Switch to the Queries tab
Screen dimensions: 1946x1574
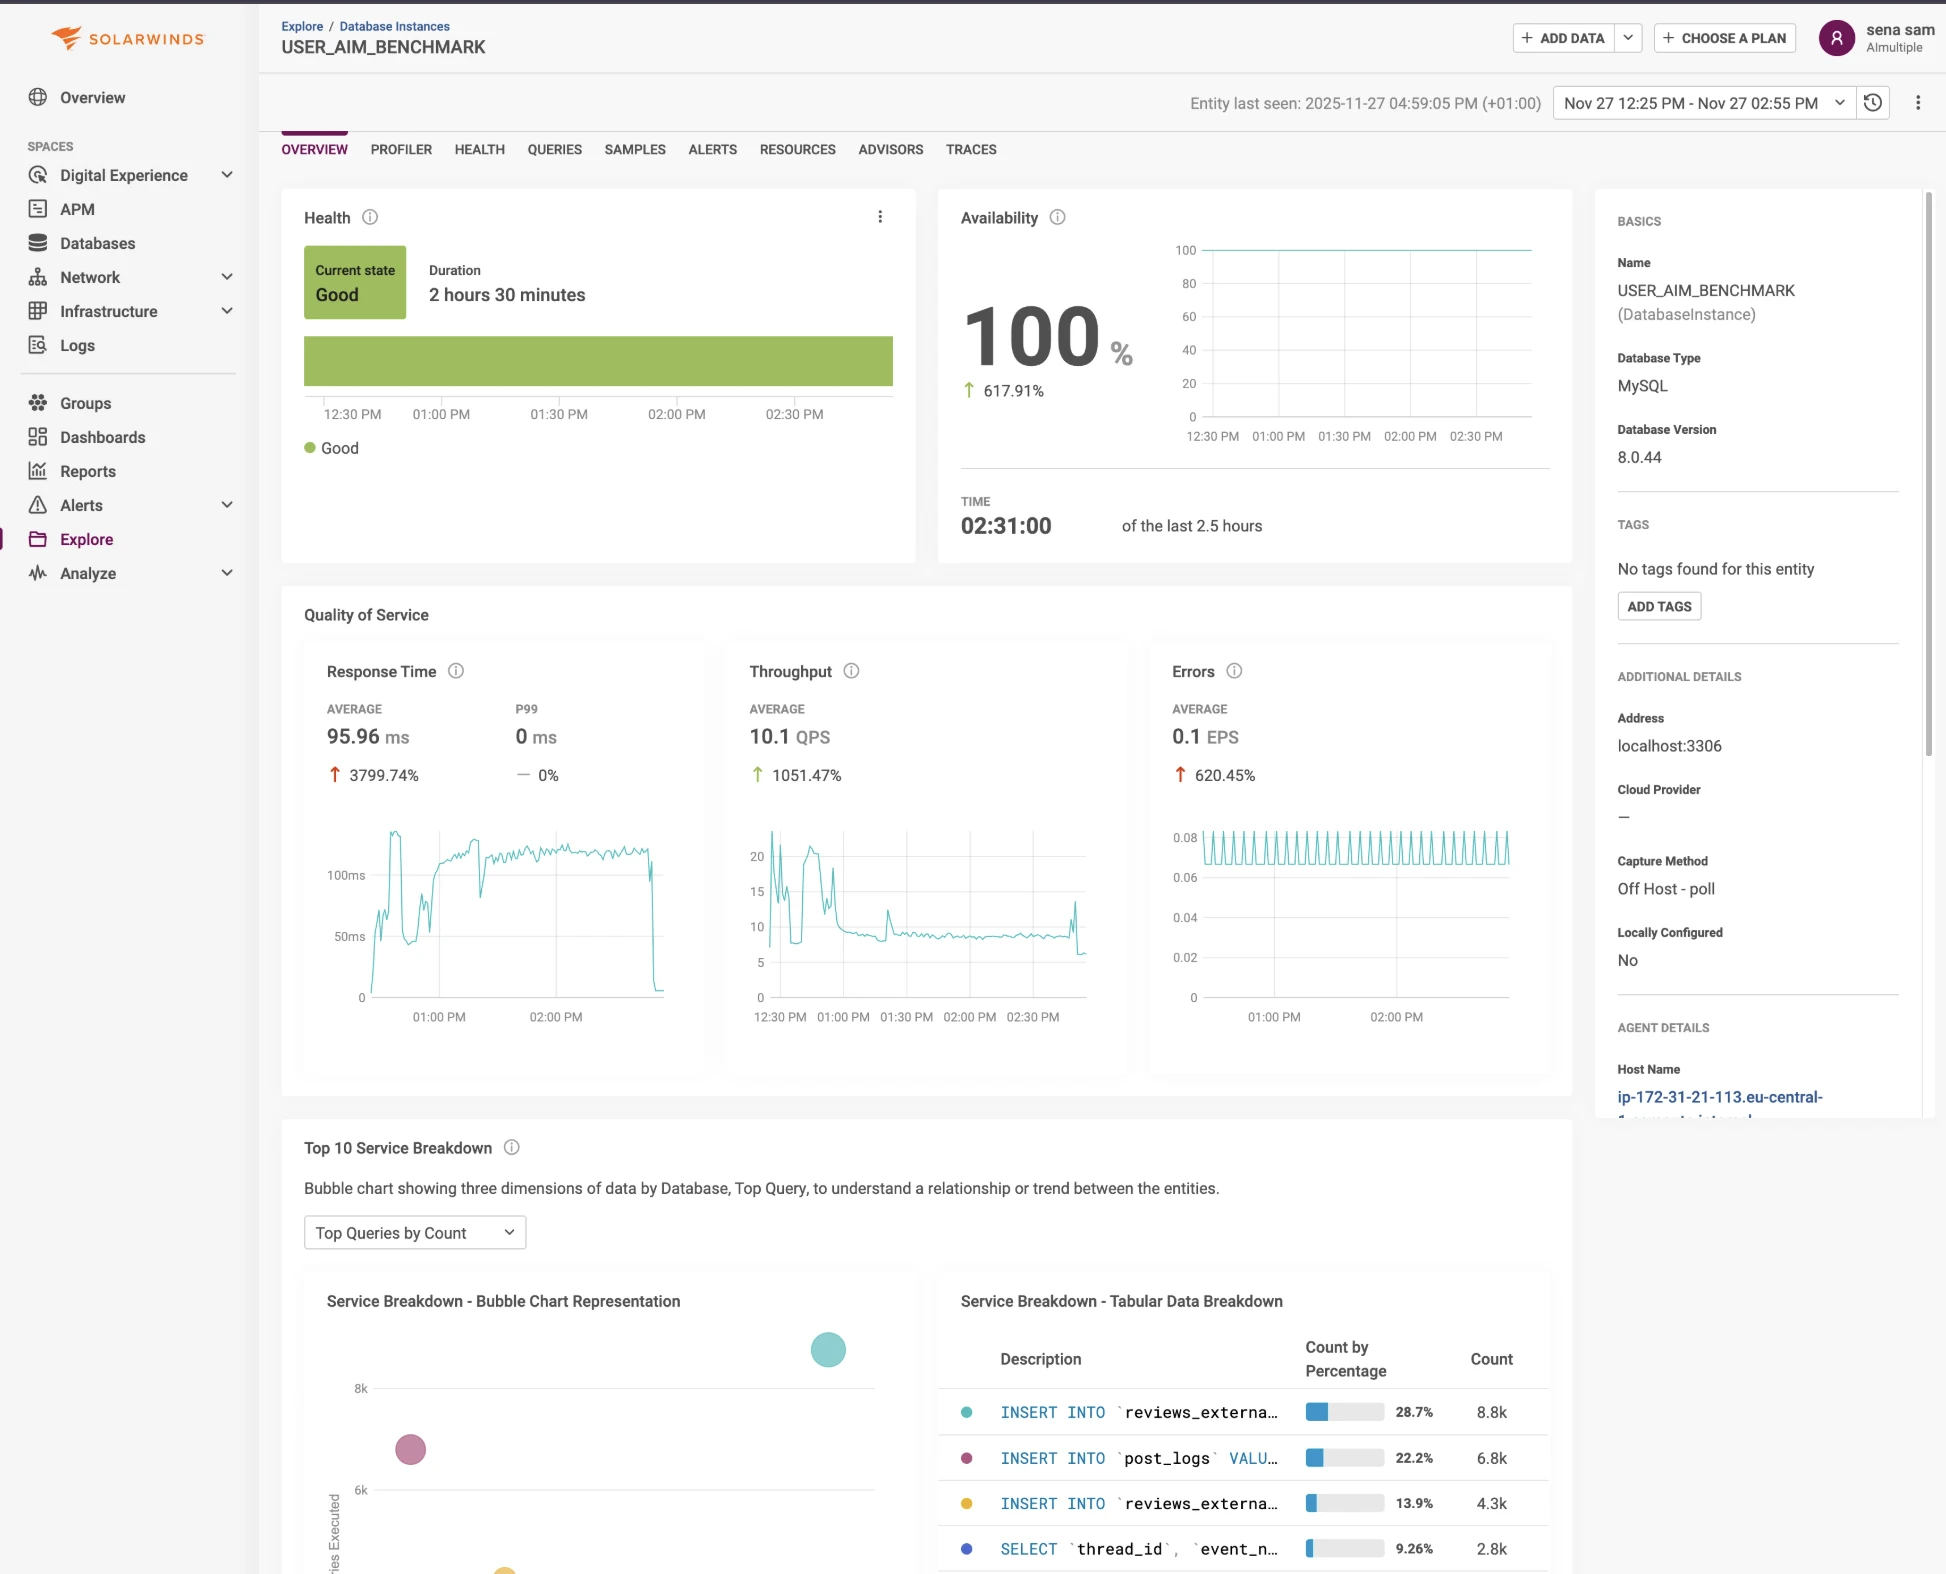tap(555, 150)
